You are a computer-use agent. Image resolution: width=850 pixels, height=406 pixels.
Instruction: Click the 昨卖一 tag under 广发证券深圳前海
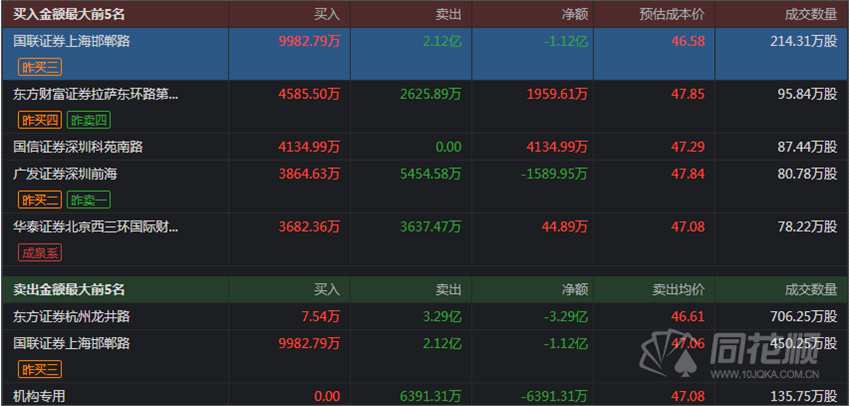click(89, 200)
